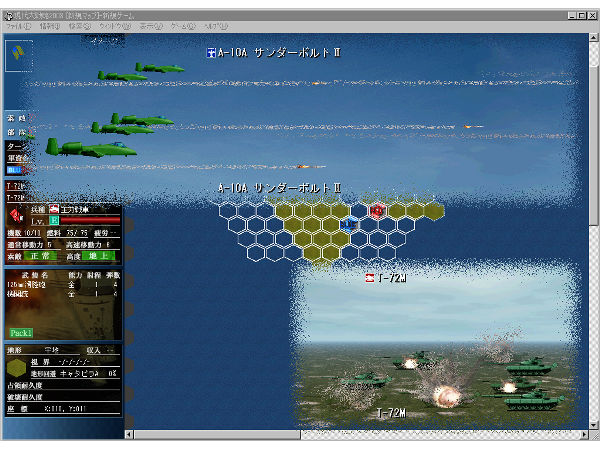Open the ゲーム(G) menu
This screenshot has height=450, width=600.
pos(183,26)
